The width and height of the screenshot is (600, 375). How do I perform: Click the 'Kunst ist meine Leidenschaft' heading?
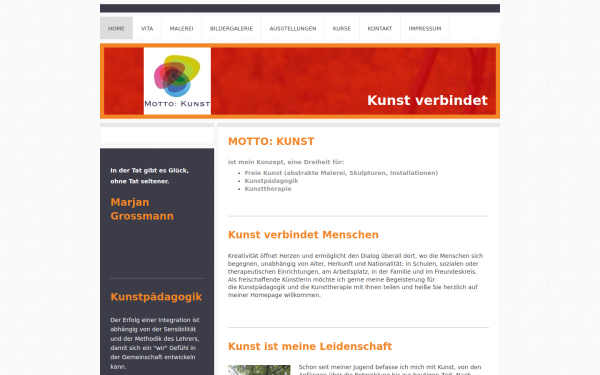[310, 346]
